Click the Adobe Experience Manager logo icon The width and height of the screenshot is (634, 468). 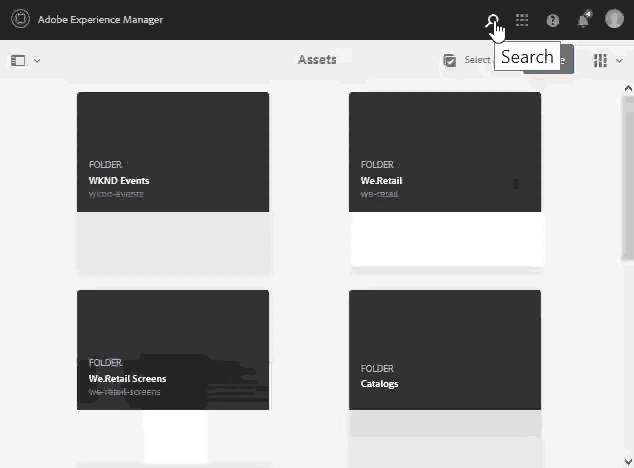20,19
